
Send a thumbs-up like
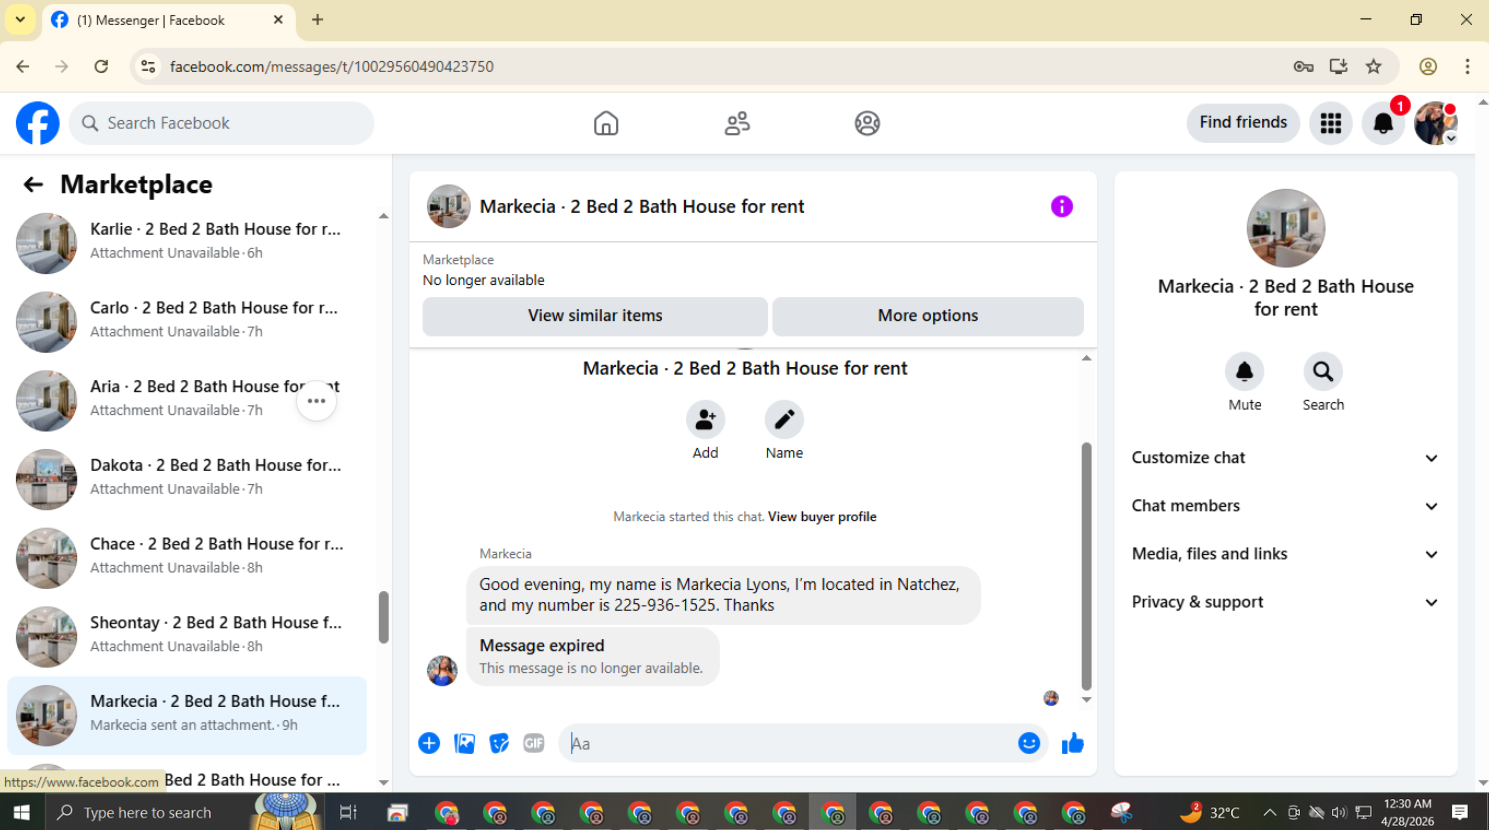click(1073, 743)
